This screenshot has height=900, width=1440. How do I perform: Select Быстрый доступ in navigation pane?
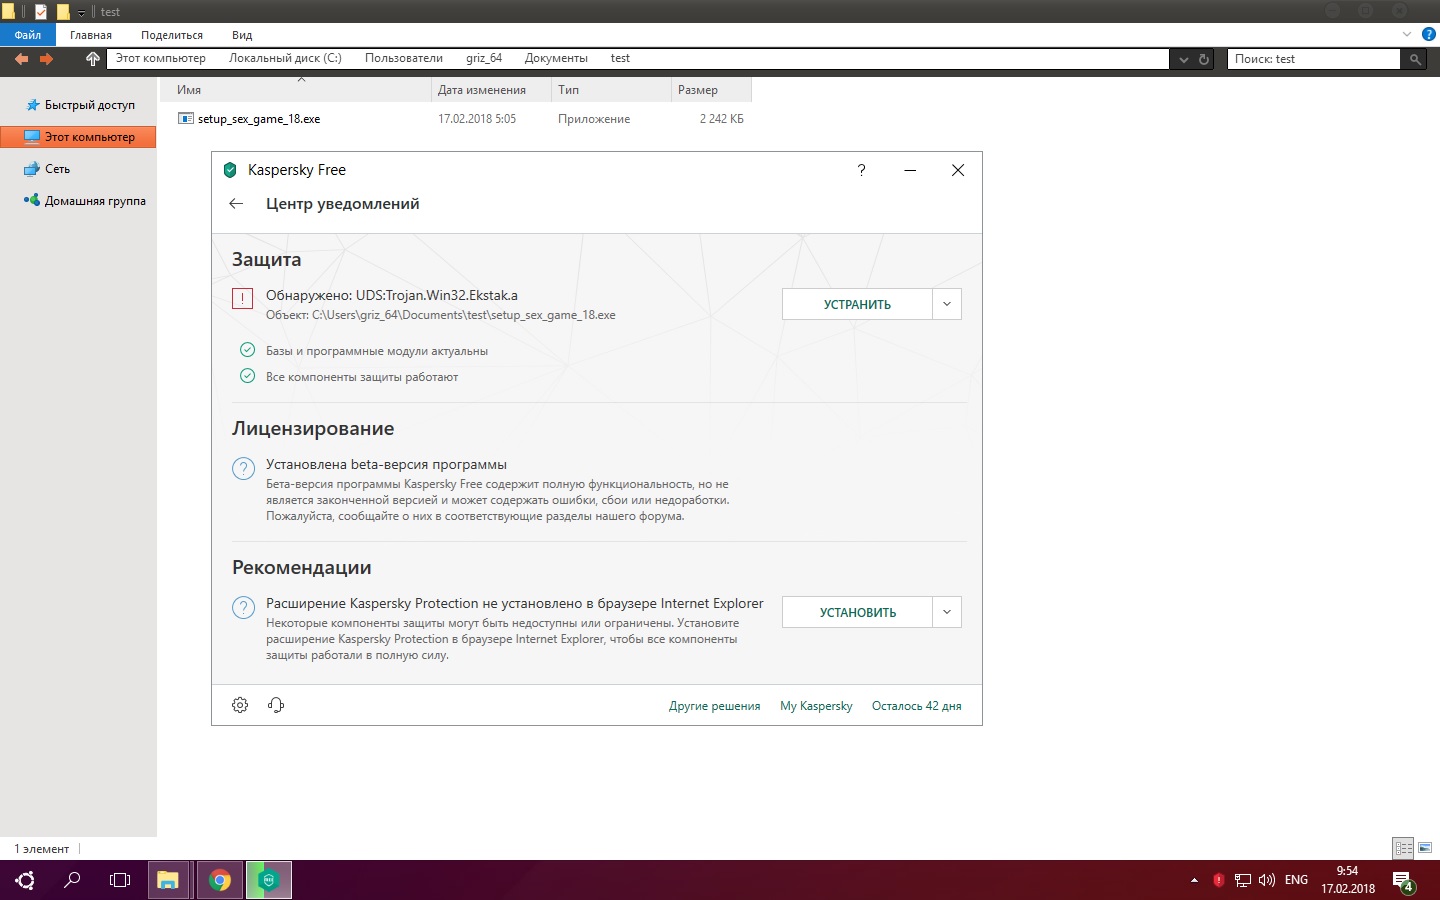[x=79, y=105]
